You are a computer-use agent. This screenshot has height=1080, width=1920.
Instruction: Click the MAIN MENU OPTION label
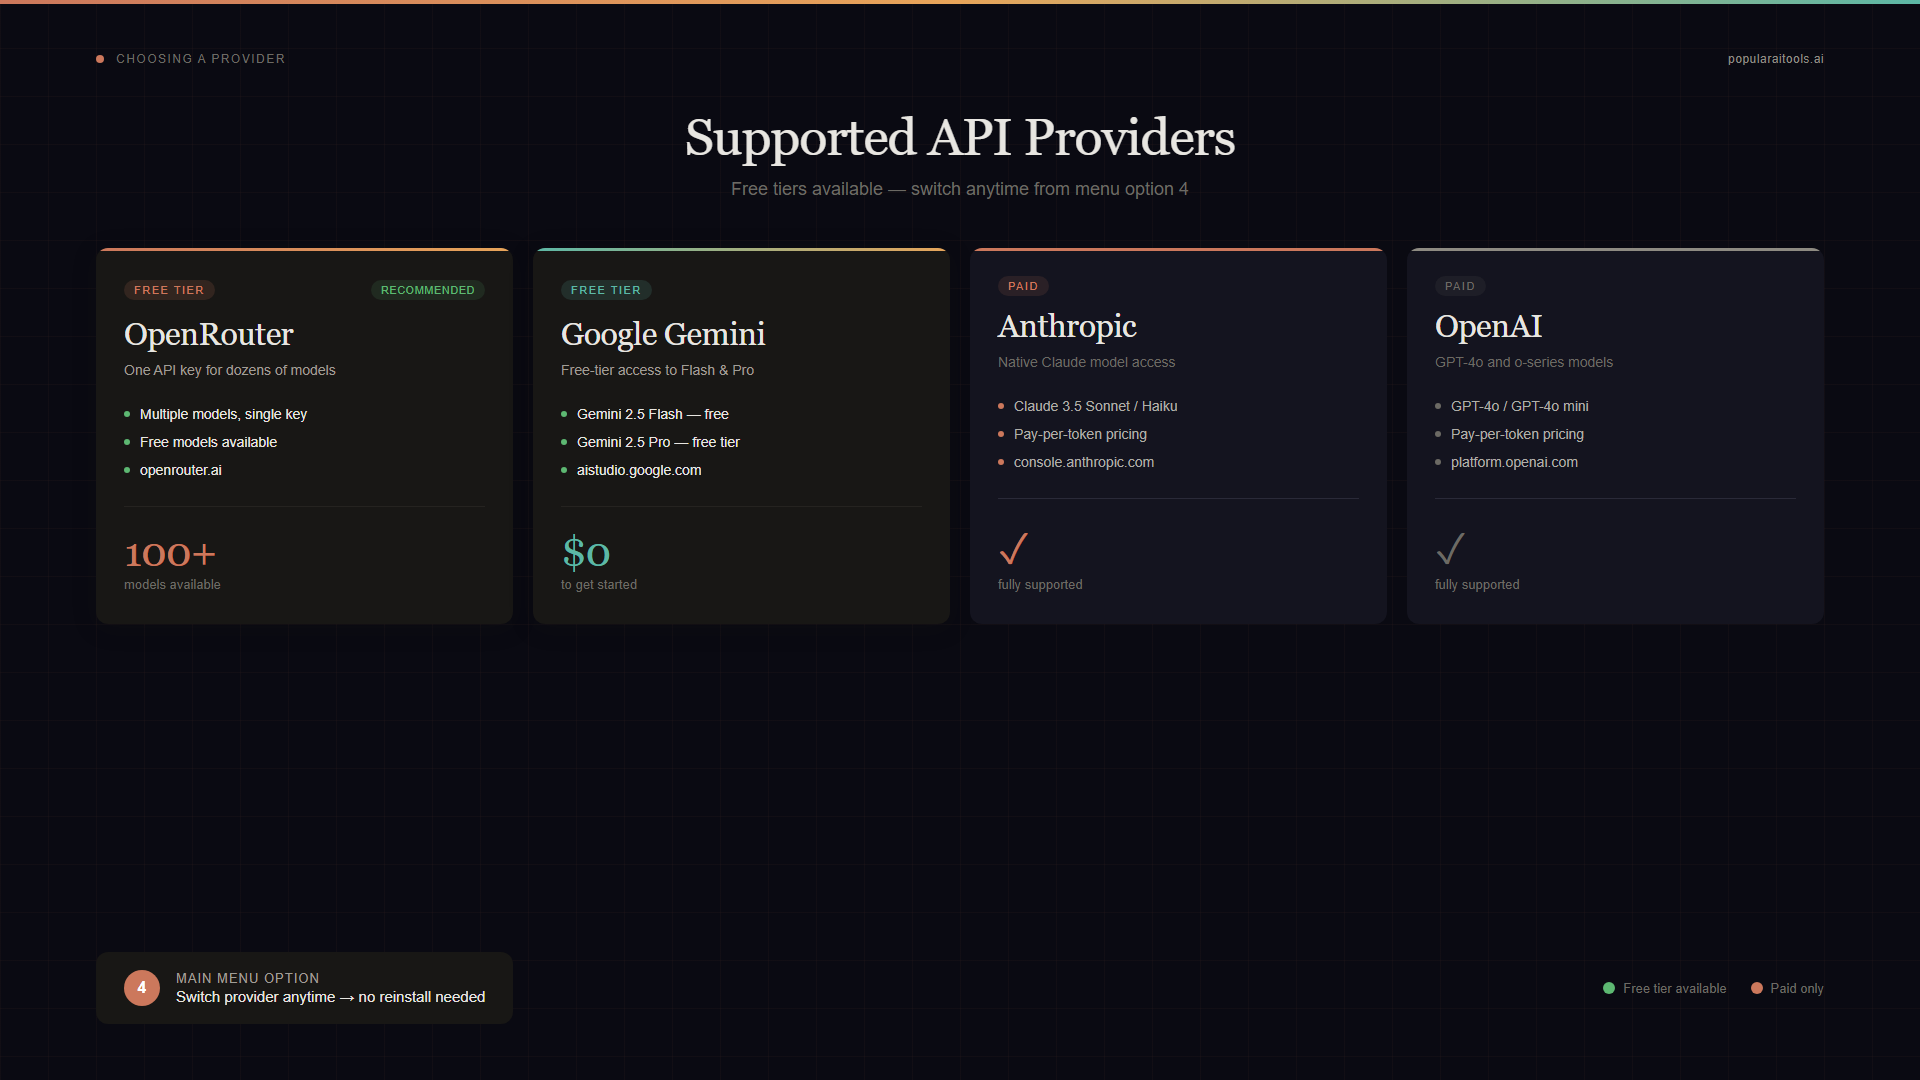click(x=248, y=978)
